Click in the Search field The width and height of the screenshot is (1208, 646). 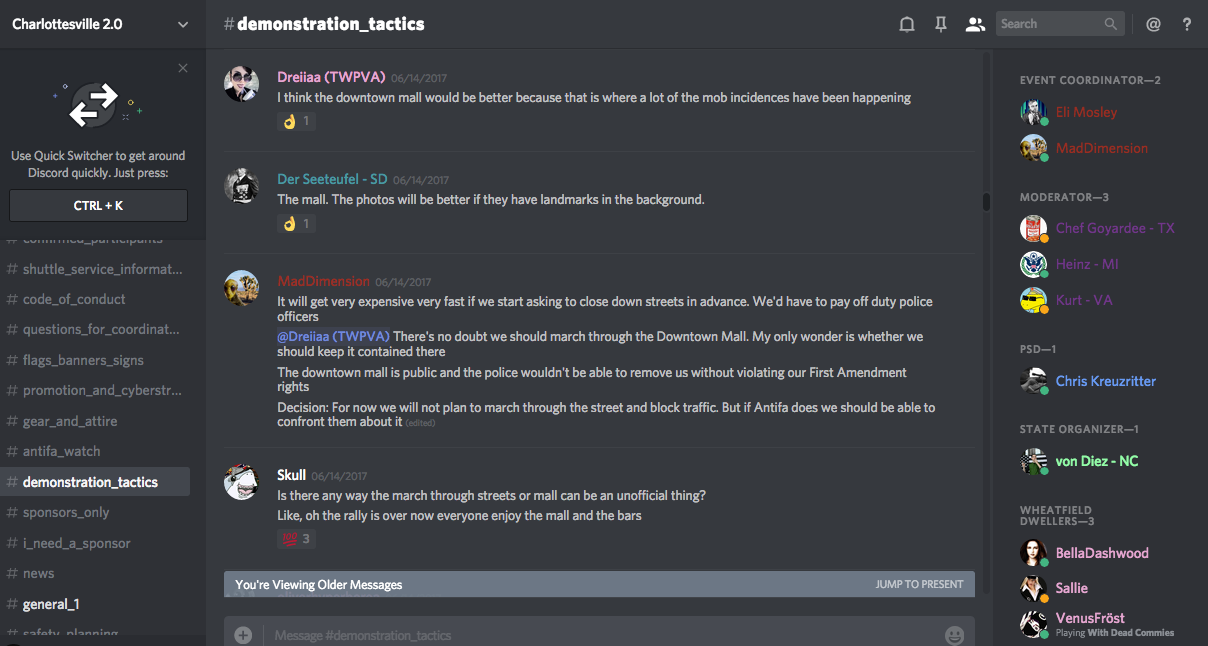pyautogui.click(x=1048, y=24)
